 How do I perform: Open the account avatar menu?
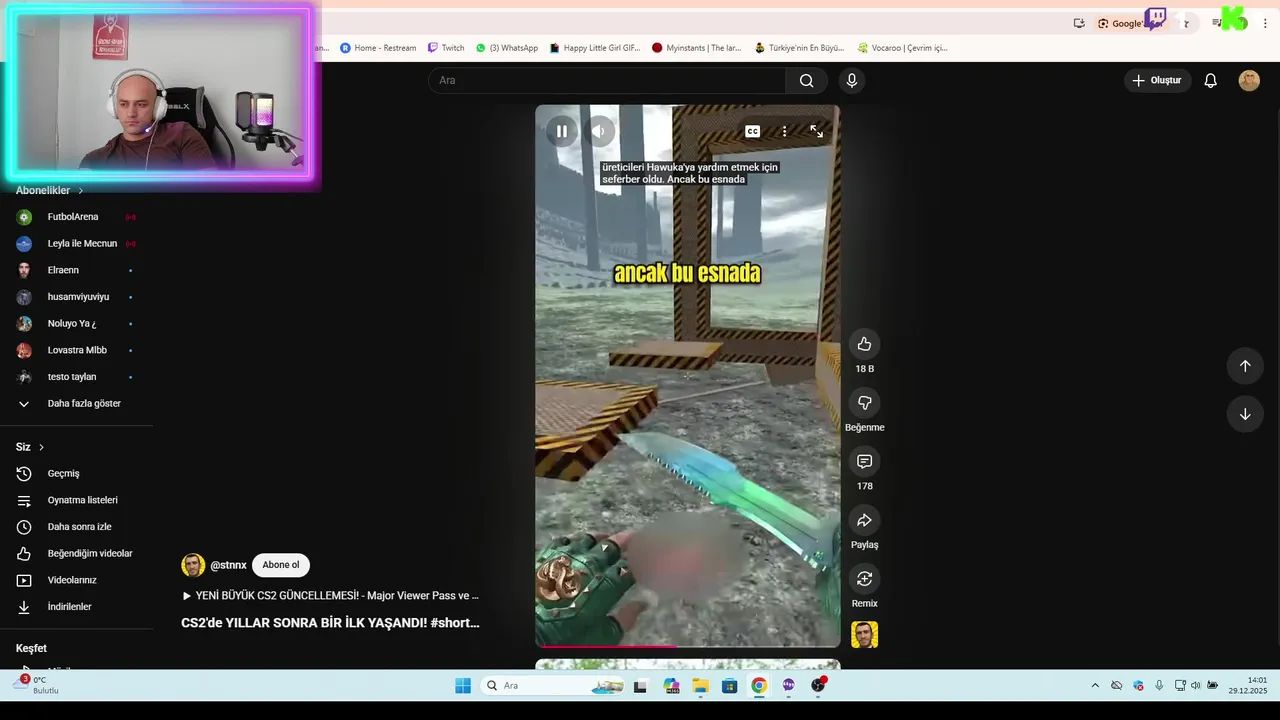[x=1249, y=80]
